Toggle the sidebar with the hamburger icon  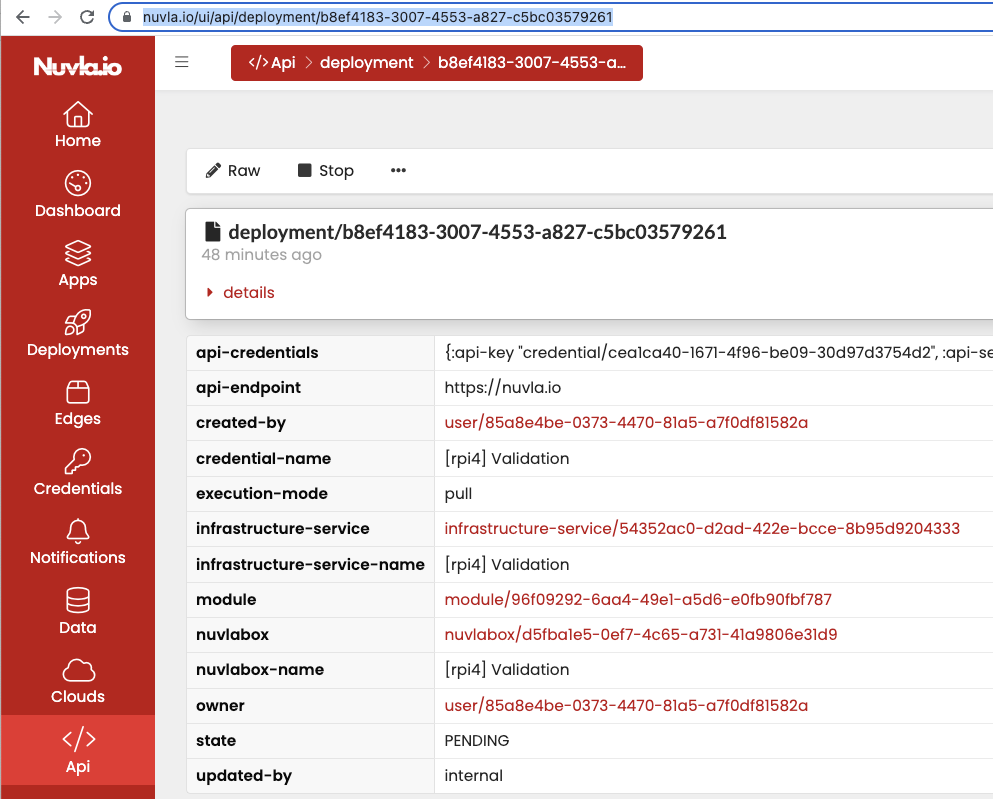click(181, 61)
